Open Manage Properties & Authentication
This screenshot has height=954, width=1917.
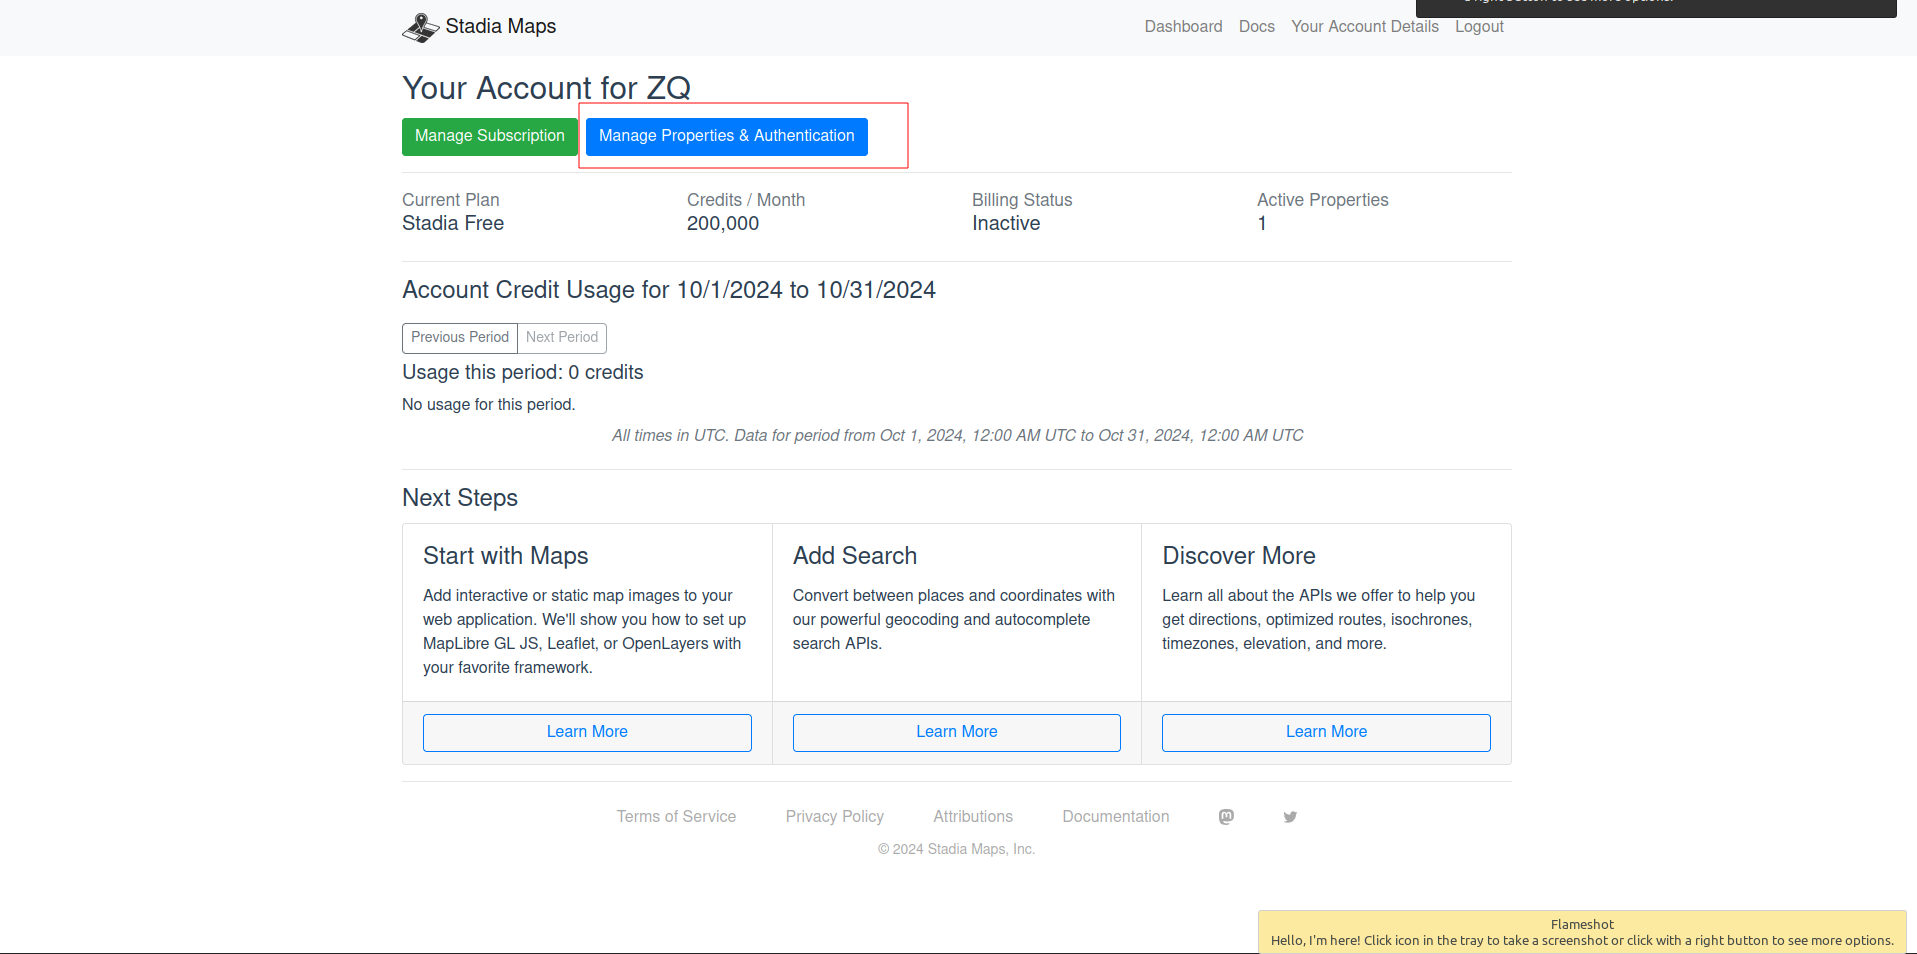click(x=726, y=136)
